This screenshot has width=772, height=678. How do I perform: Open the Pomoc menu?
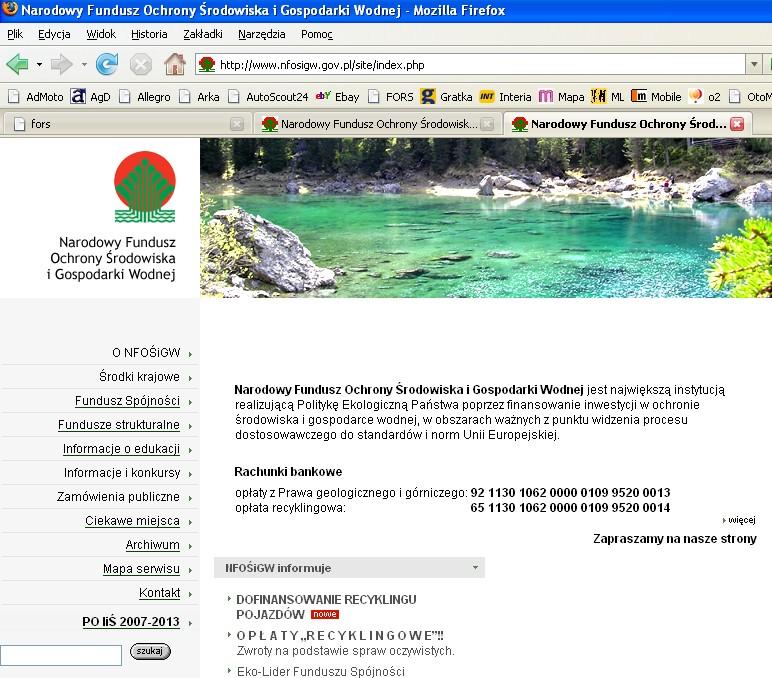(x=317, y=34)
